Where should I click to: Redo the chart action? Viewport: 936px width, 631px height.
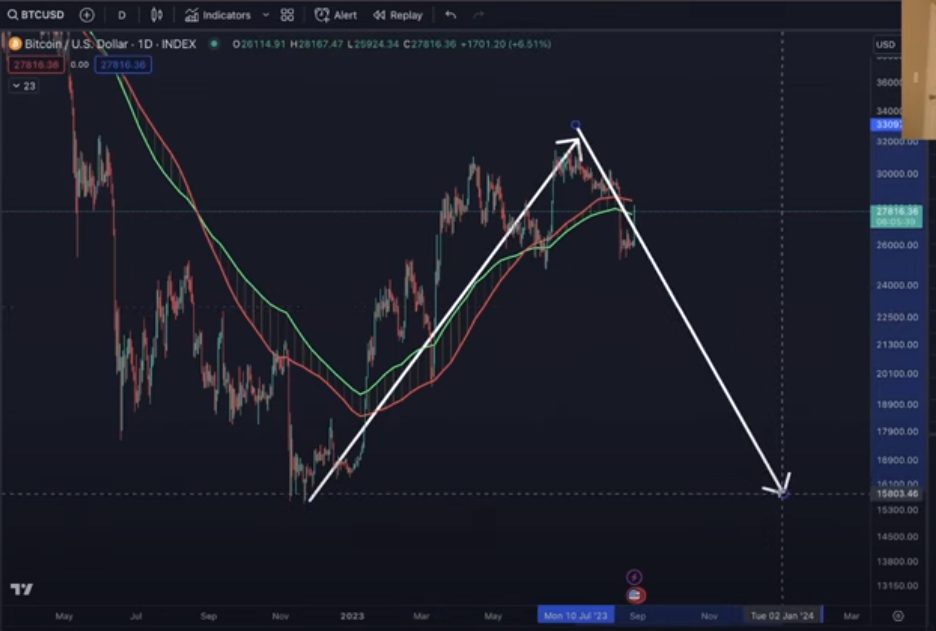point(478,15)
